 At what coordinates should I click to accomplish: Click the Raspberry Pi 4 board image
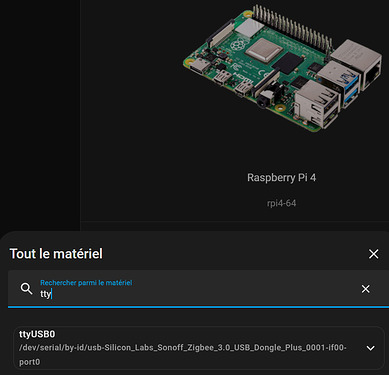[283, 68]
